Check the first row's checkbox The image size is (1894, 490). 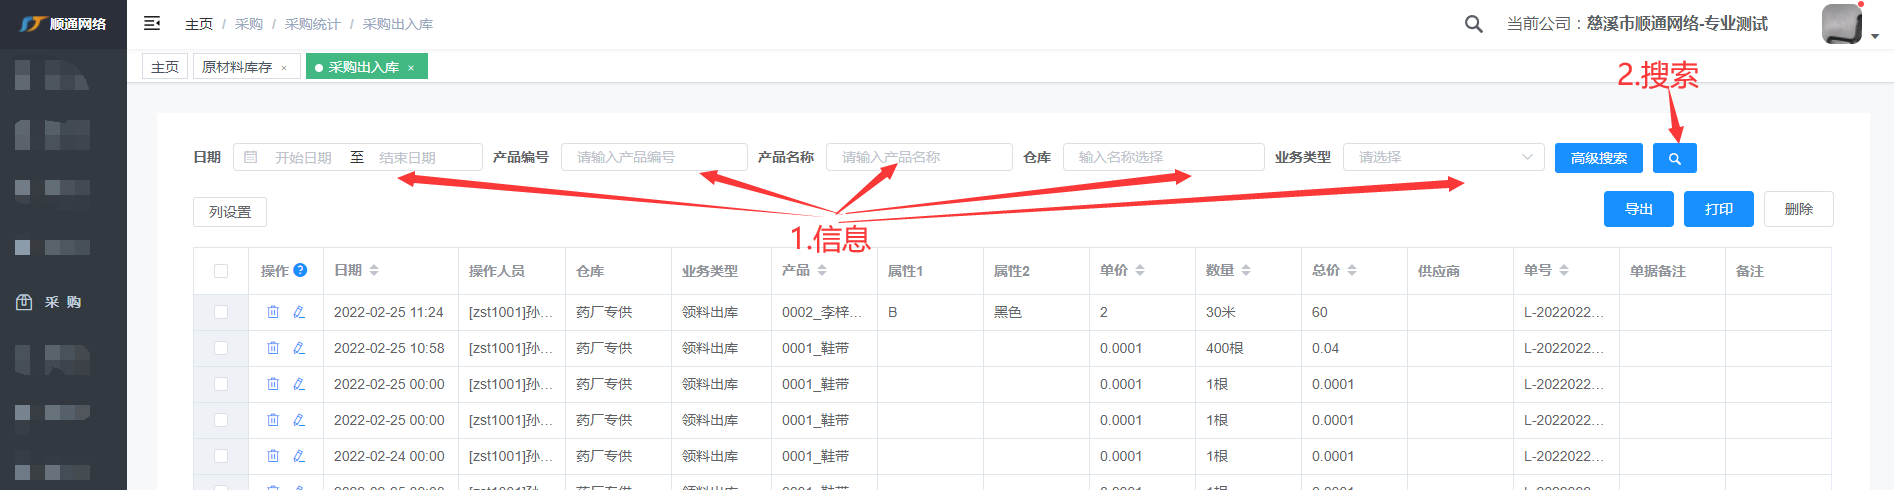(x=221, y=312)
